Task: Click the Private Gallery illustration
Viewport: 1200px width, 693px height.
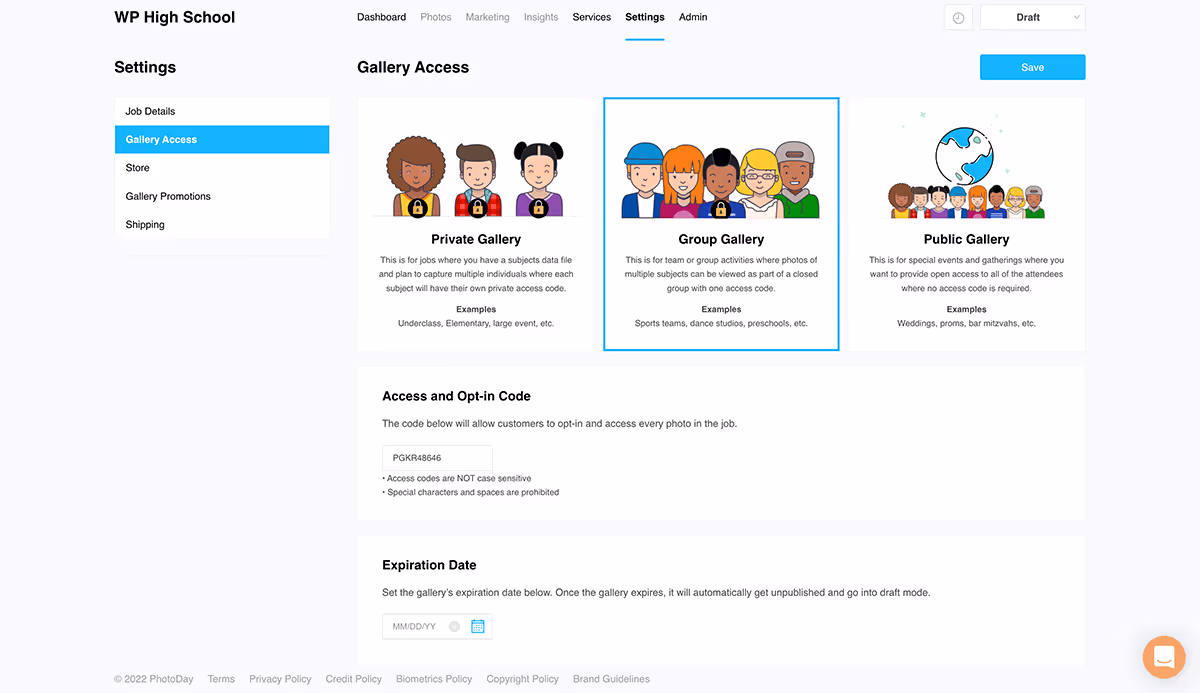Action: [476, 178]
